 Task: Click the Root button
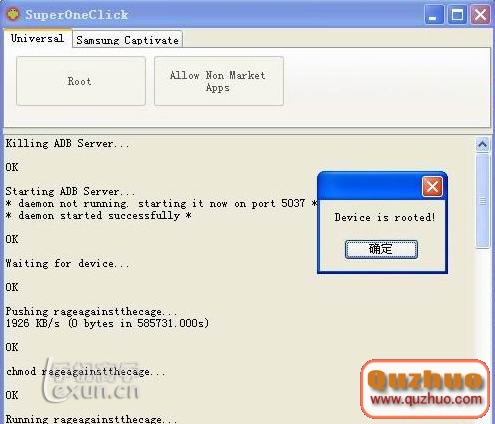coord(81,81)
